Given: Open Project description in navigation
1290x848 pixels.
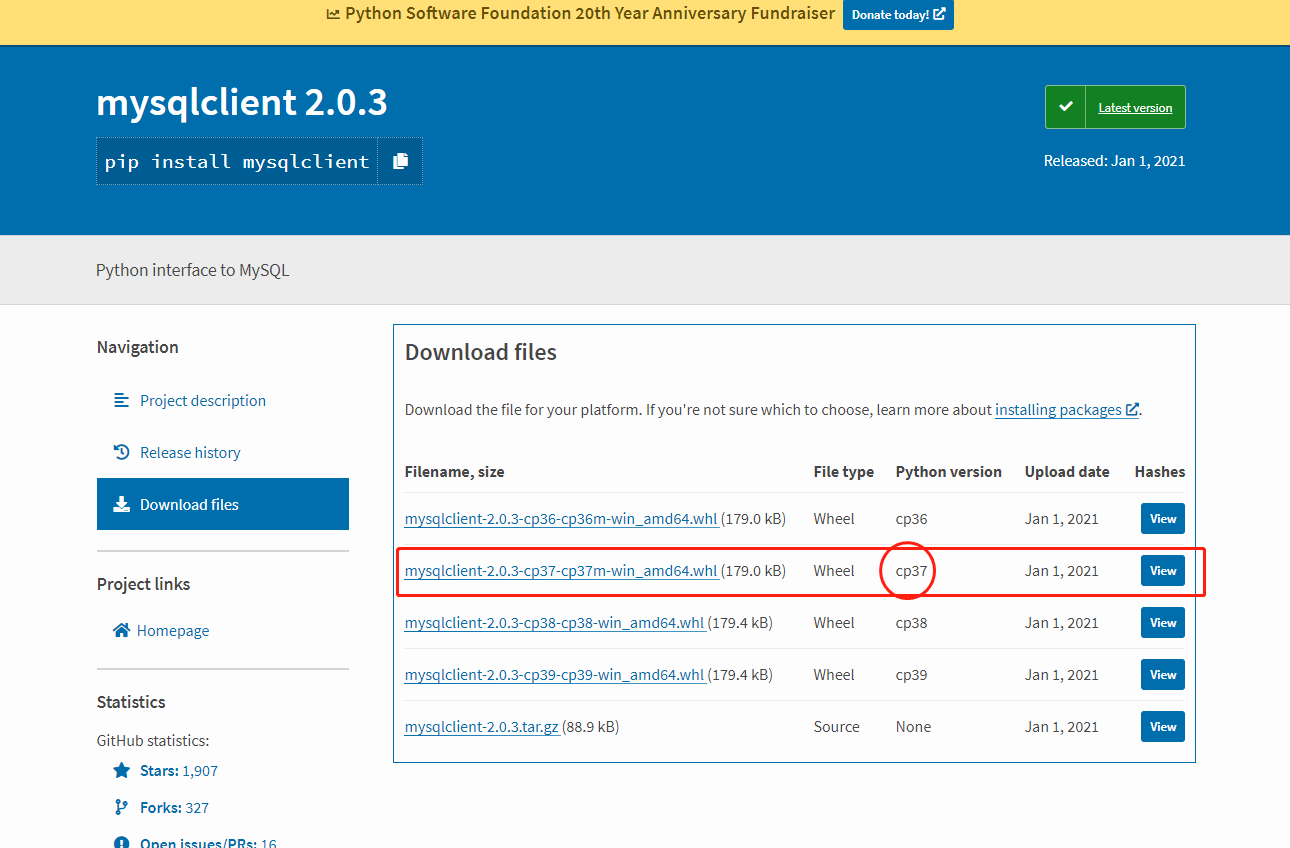Looking at the screenshot, I should pyautogui.click(x=203, y=400).
